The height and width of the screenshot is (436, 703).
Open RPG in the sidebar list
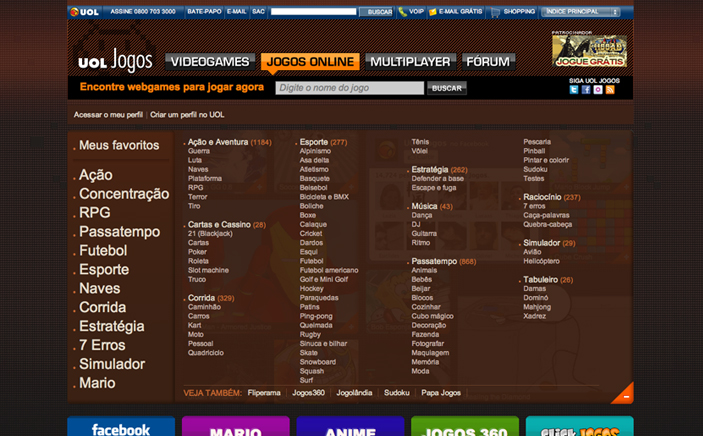click(x=95, y=213)
